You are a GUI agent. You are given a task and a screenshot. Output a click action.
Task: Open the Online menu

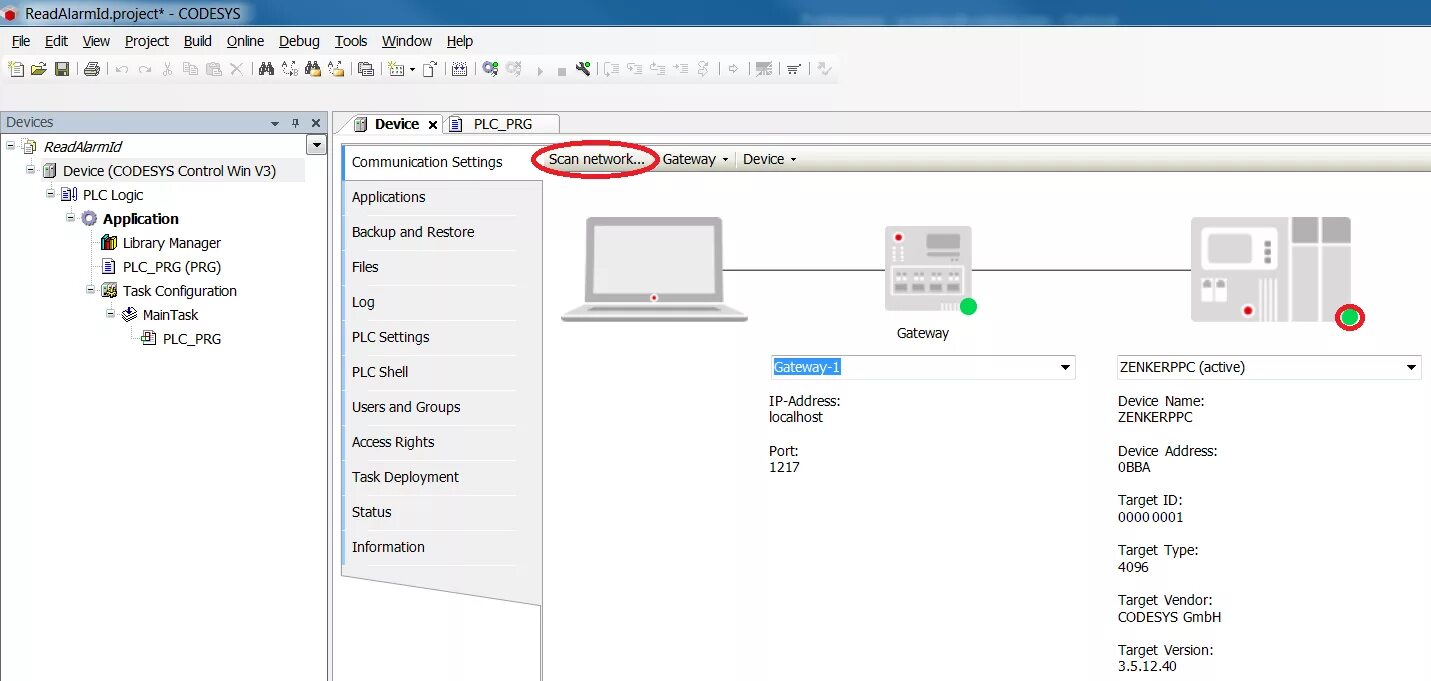245,41
